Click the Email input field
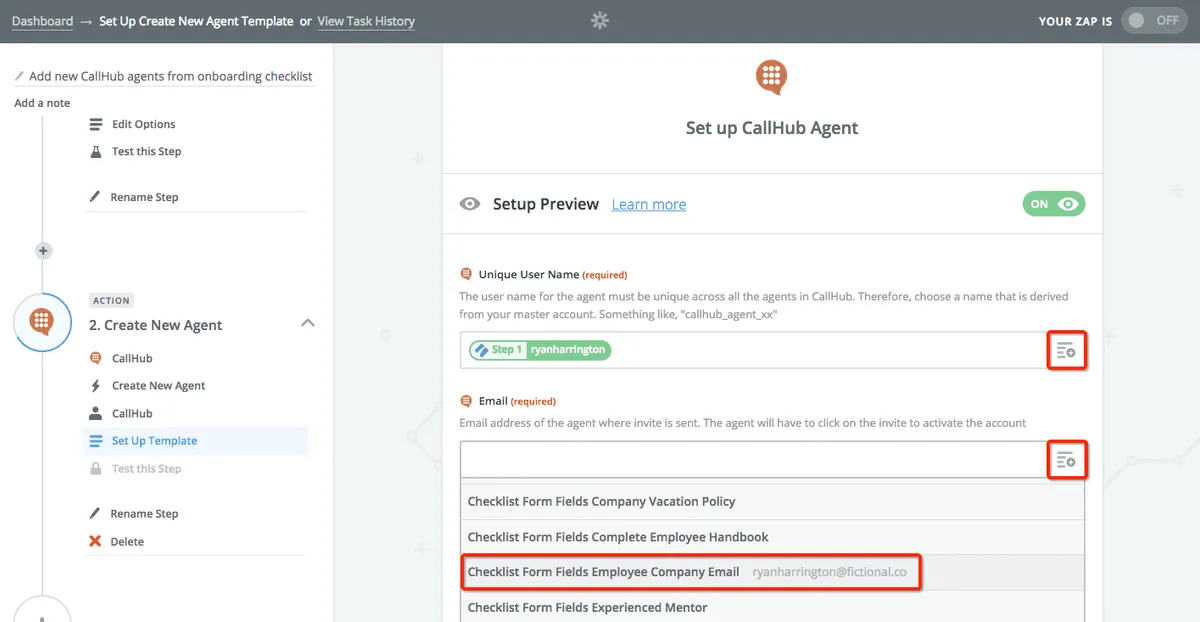The image size is (1200, 622). click(750, 460)
